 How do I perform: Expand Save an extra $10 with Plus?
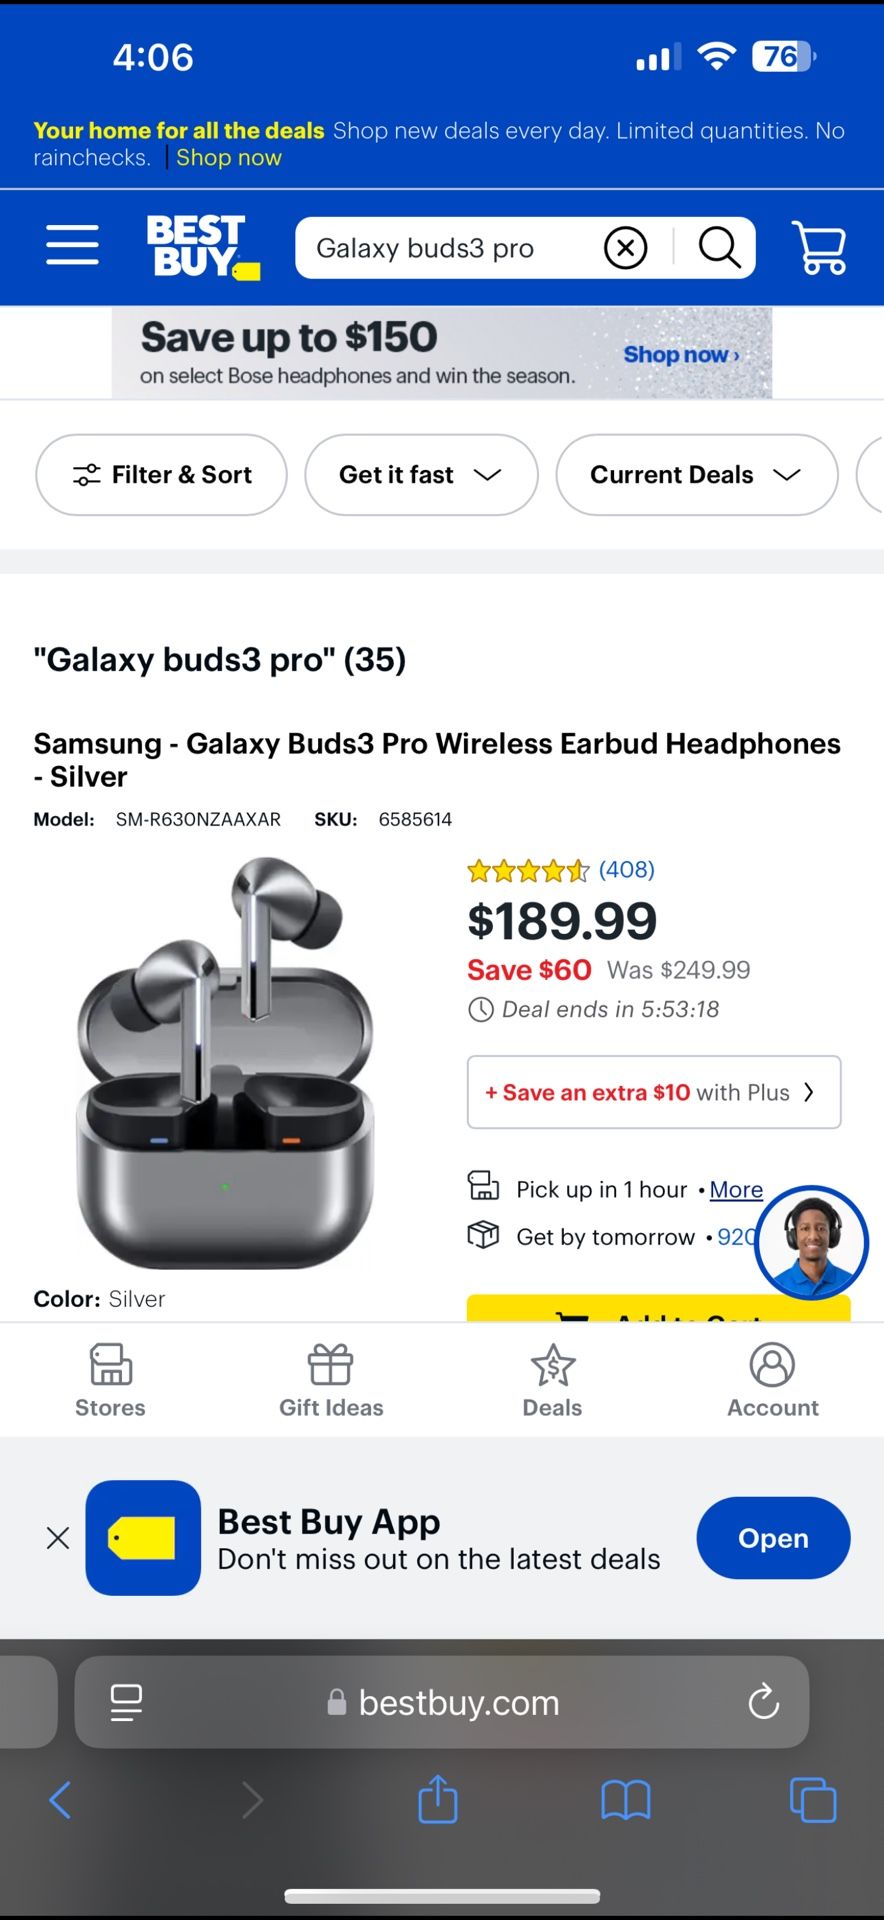pyautogui.click(x=654, y=1092)
